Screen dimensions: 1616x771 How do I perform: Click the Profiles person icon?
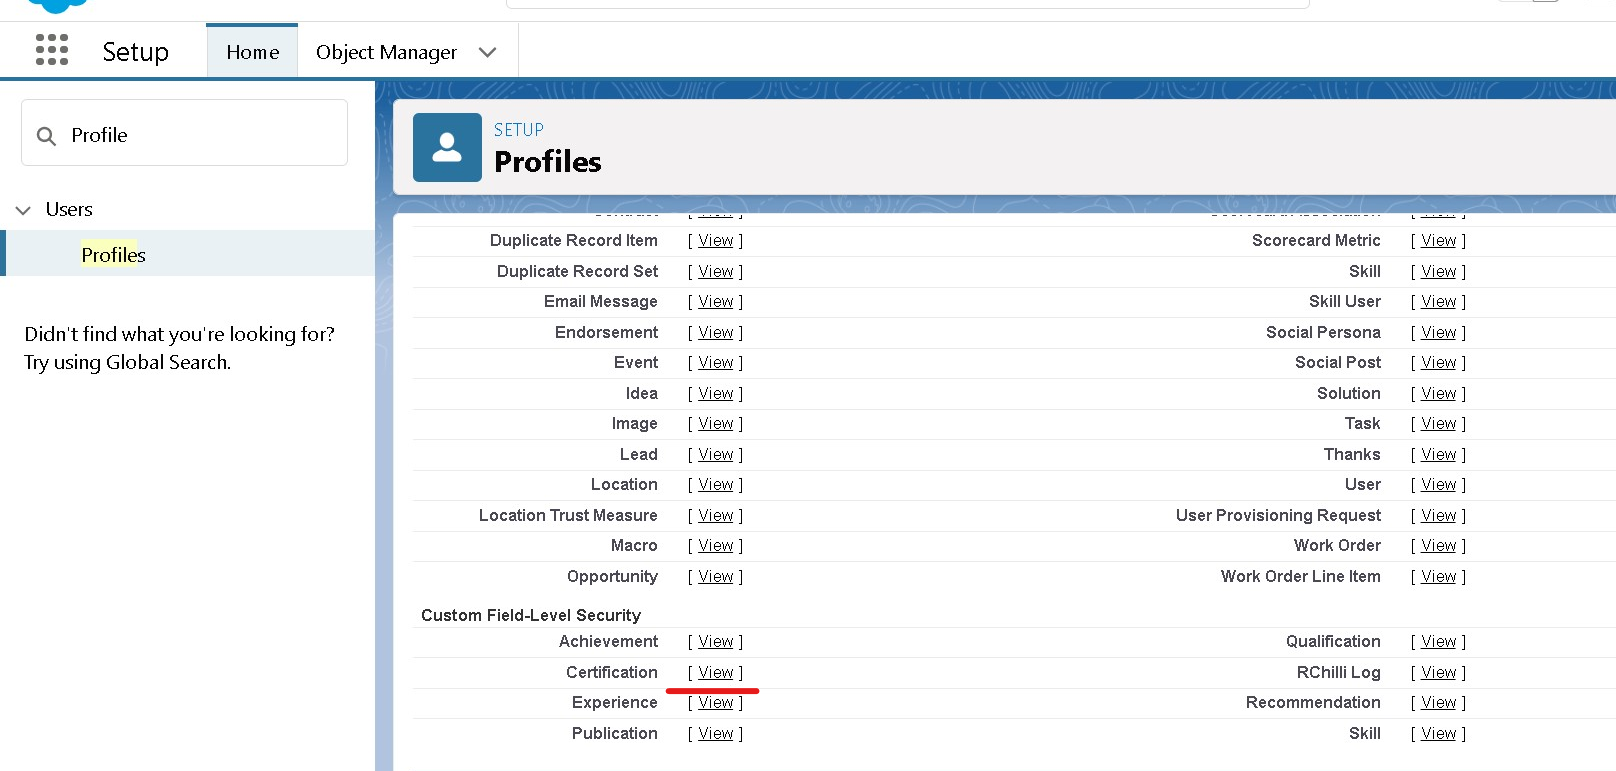point(447,147)
